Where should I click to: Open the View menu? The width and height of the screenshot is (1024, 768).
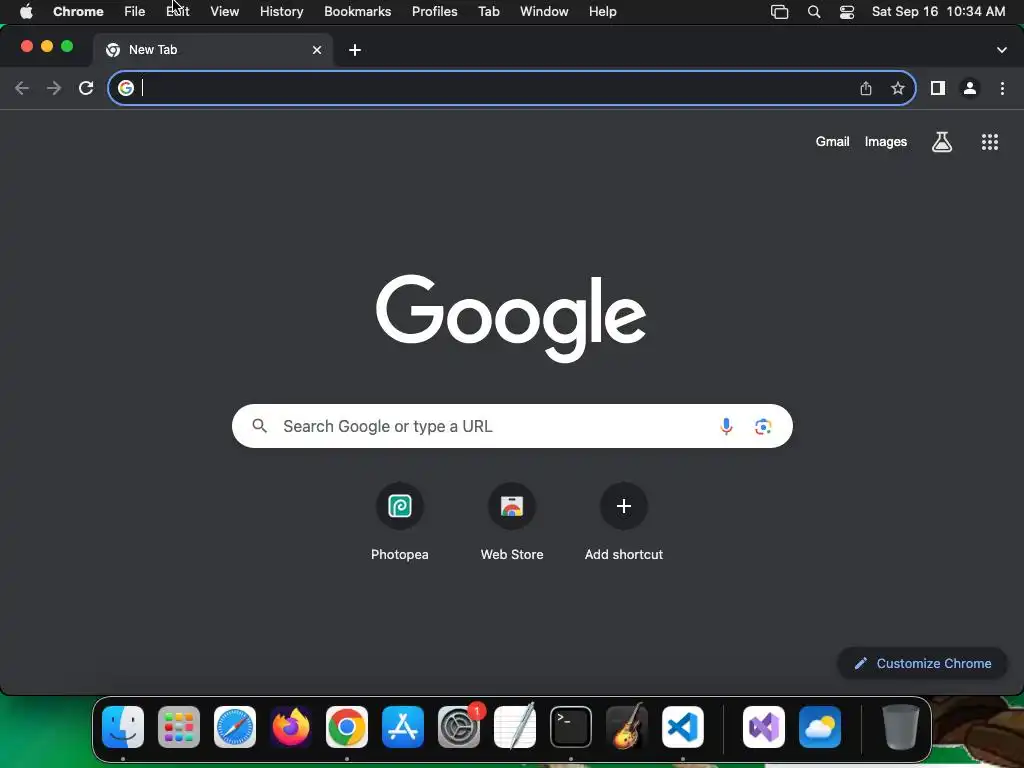click(225, 12)
